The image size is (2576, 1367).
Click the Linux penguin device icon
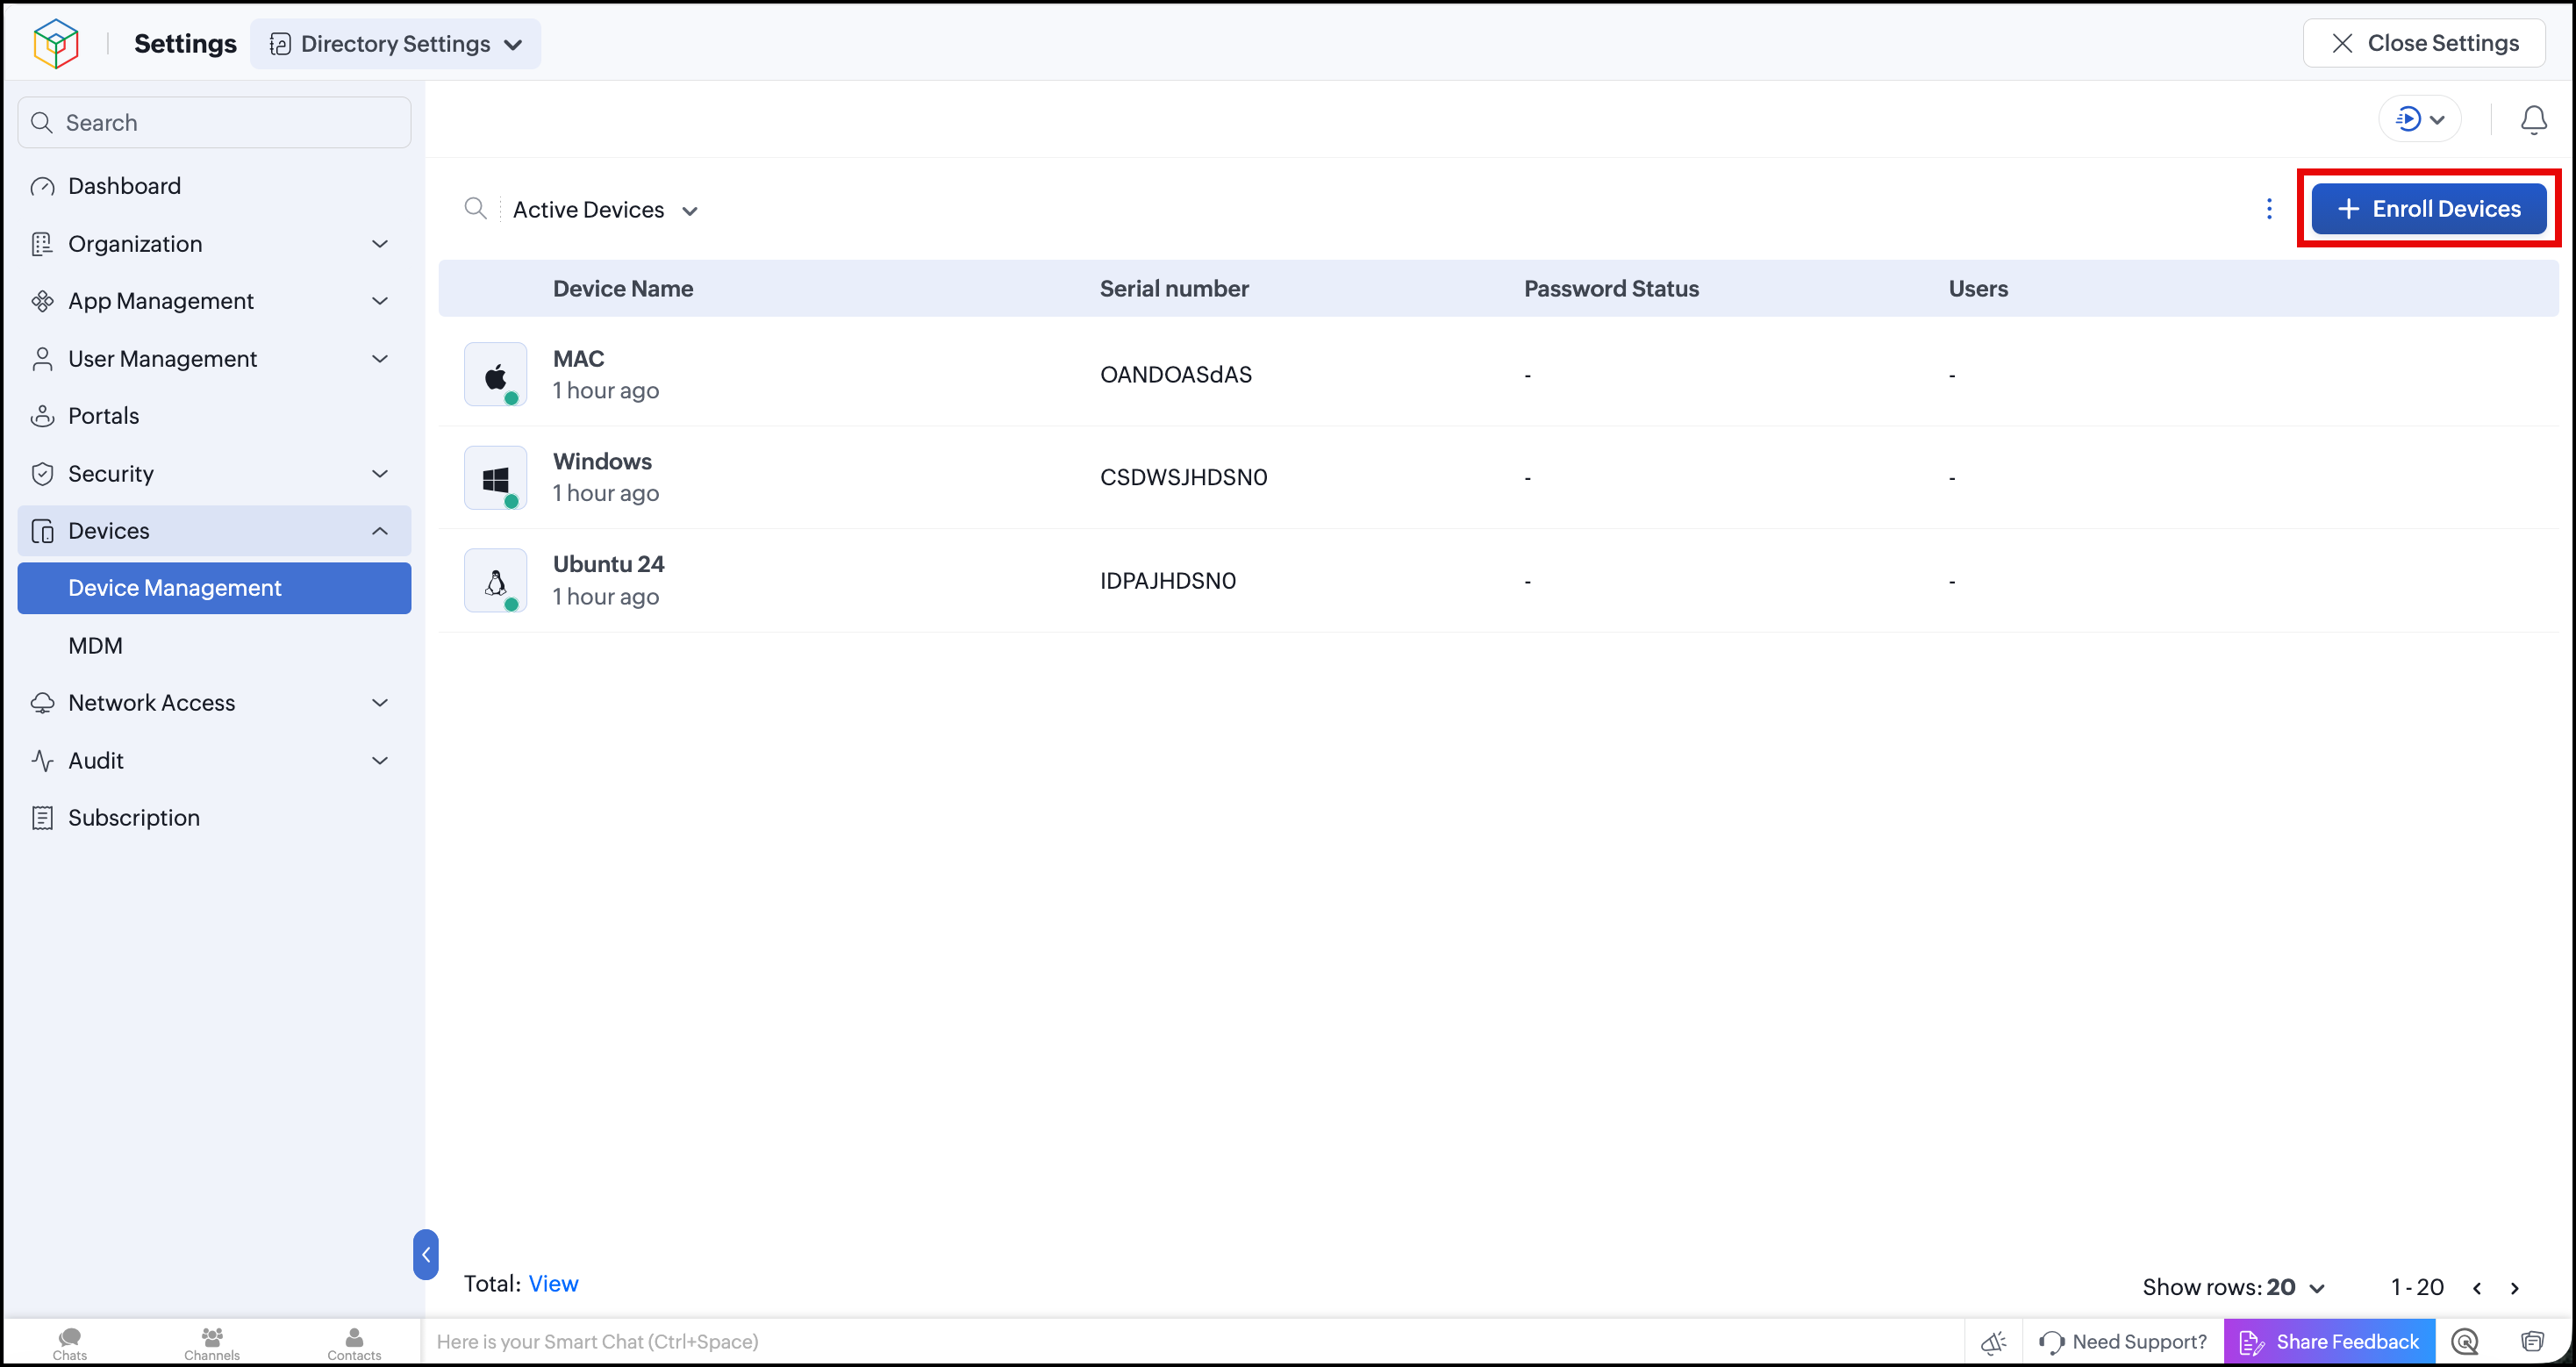pos(495,581)
